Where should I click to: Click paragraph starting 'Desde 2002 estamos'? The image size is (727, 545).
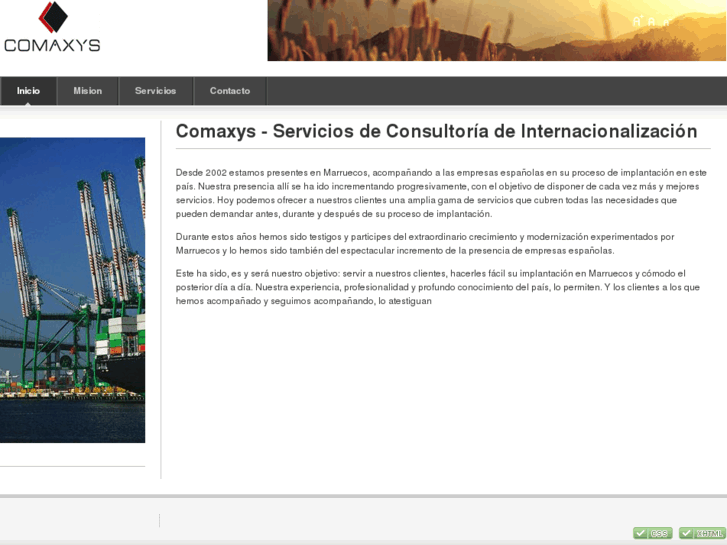[x=441, y=193]
